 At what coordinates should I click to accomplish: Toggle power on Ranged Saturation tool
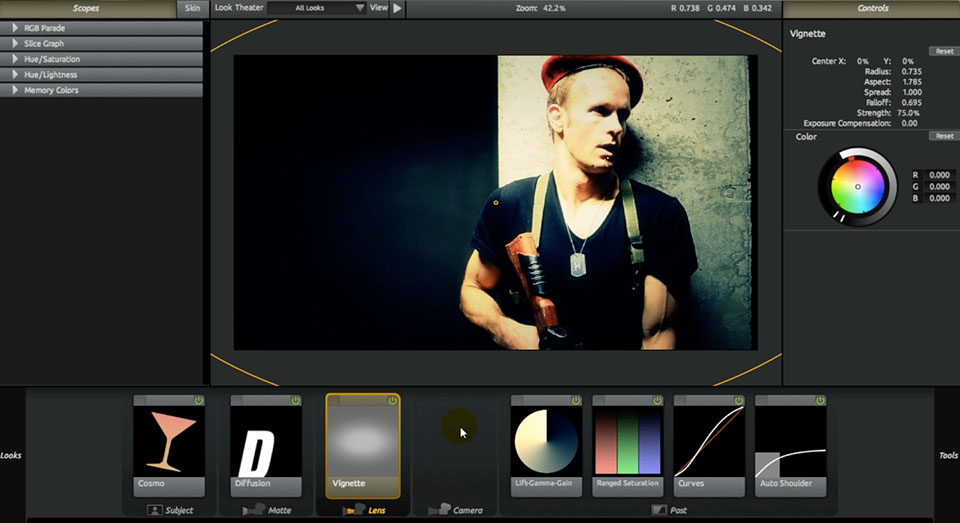658,401
